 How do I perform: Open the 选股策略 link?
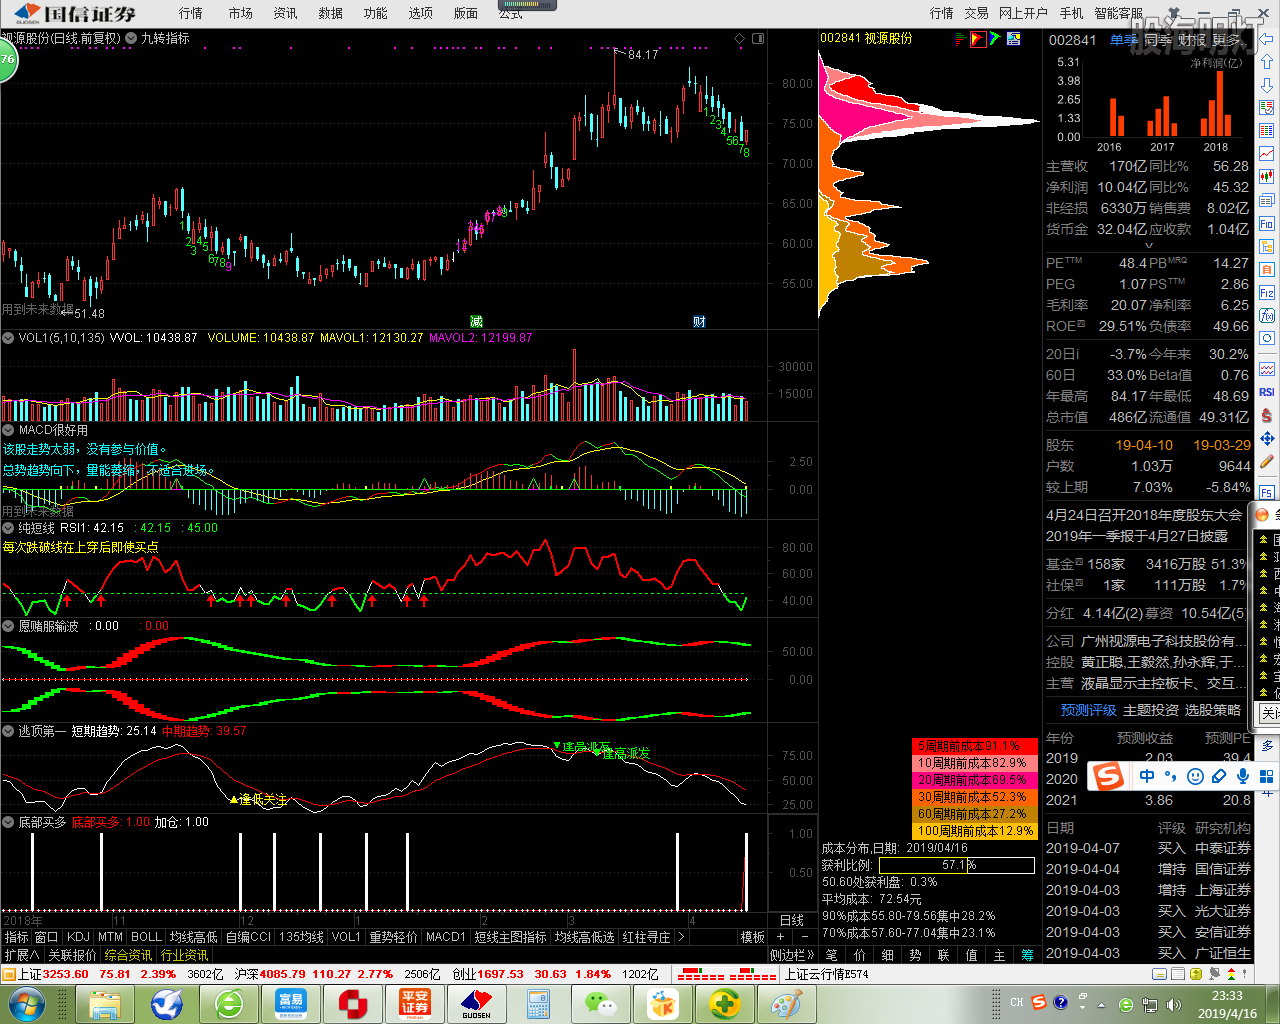click(x=1213, y=710)
